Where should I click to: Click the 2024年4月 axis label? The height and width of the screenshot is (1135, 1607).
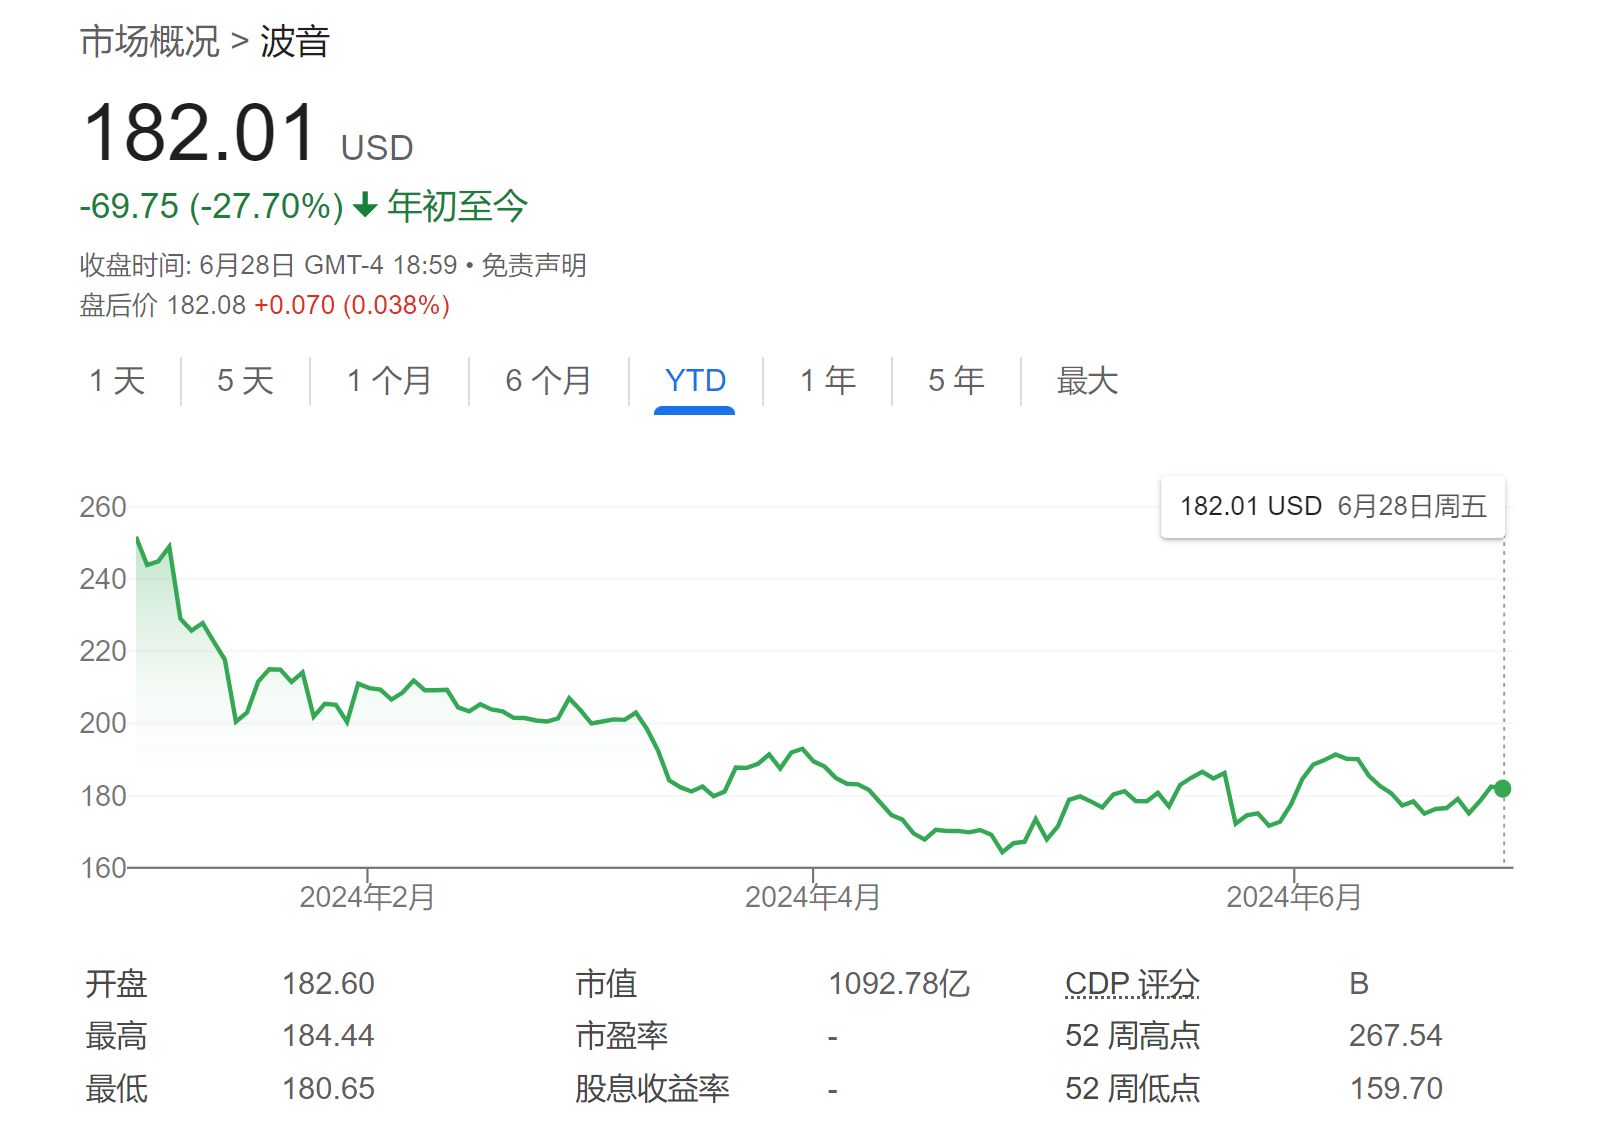pos(812,898)
